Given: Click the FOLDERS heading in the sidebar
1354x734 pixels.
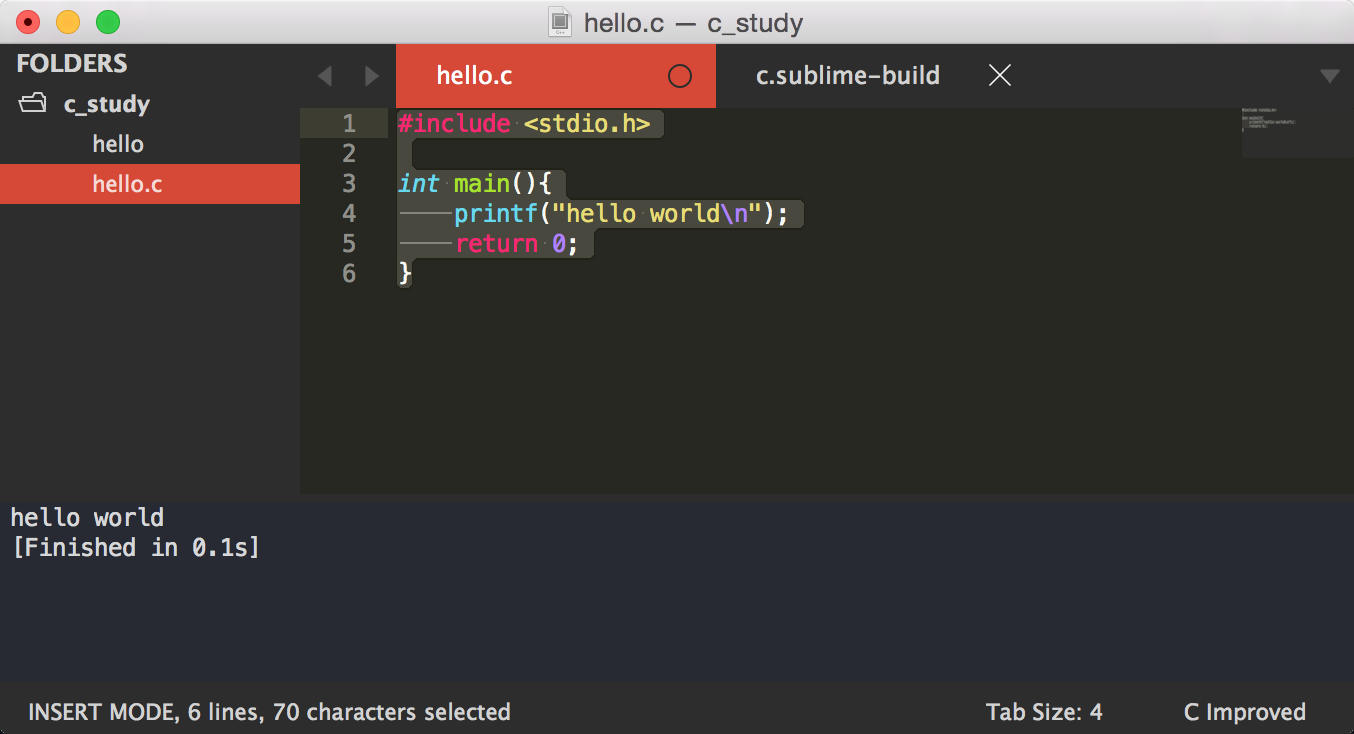Looking at the screenshot, I should pyautogui.click(x=71, y=63).
